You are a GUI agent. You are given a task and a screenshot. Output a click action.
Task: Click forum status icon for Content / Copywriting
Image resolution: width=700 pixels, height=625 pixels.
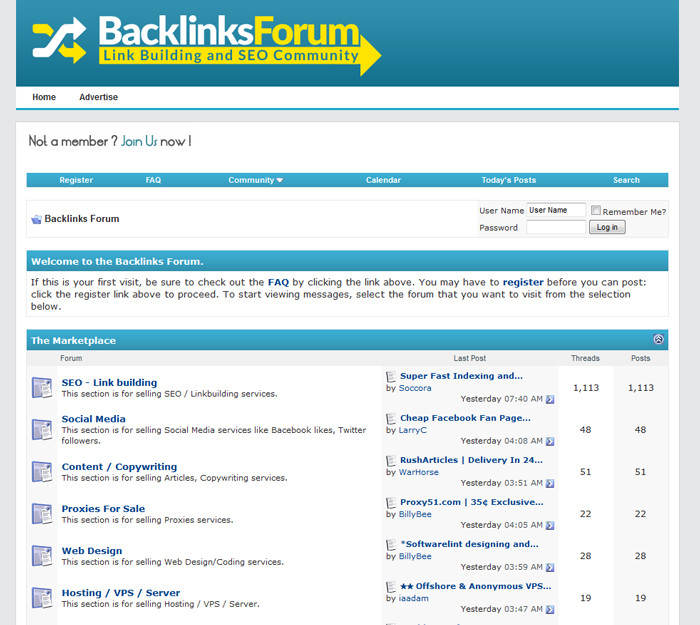tap(42, 471)
